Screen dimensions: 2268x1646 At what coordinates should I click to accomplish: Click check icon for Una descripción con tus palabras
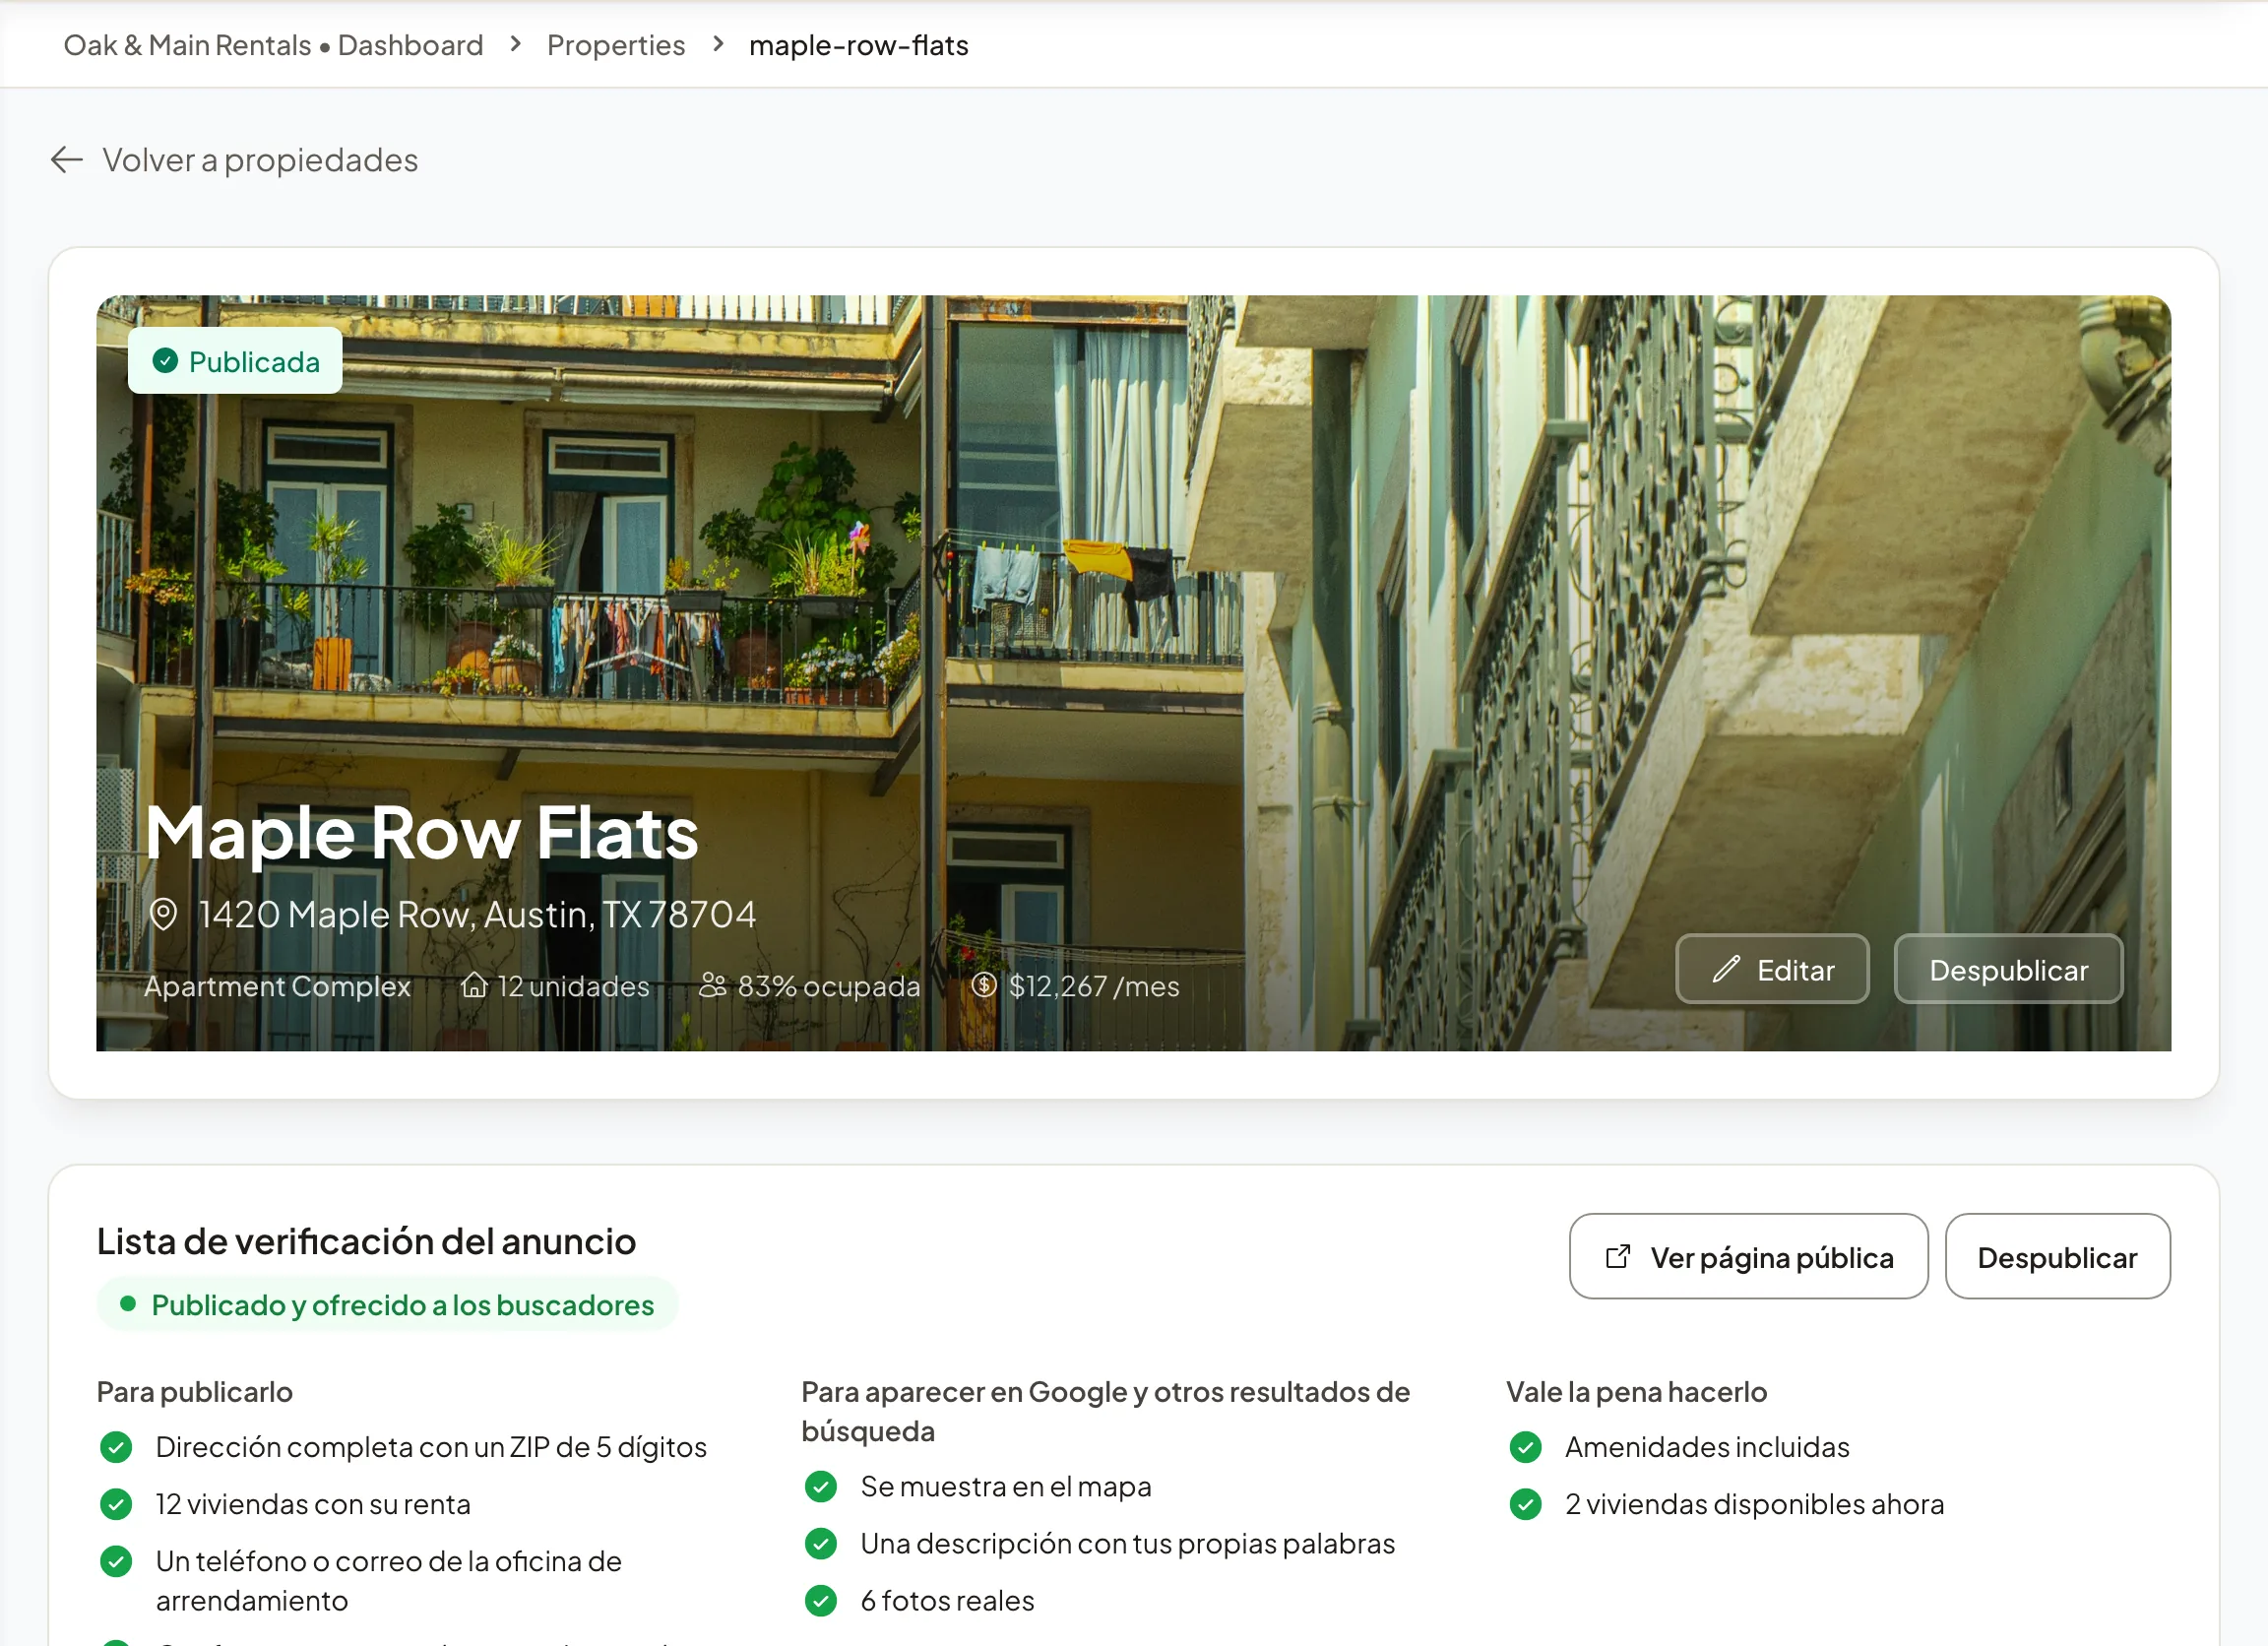821,1543
